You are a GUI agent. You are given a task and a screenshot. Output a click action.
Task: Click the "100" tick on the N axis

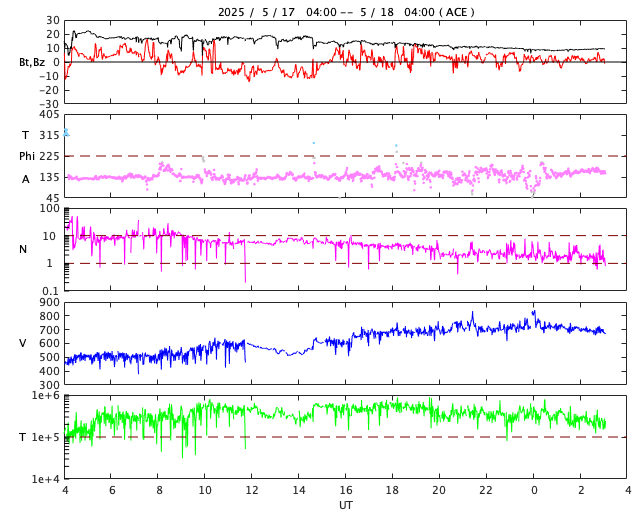coord(49,209)
